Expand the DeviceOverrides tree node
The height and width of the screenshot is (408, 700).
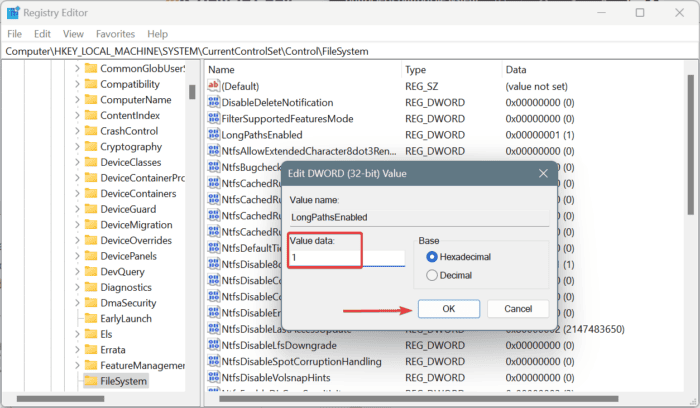(x=77, y=240)
